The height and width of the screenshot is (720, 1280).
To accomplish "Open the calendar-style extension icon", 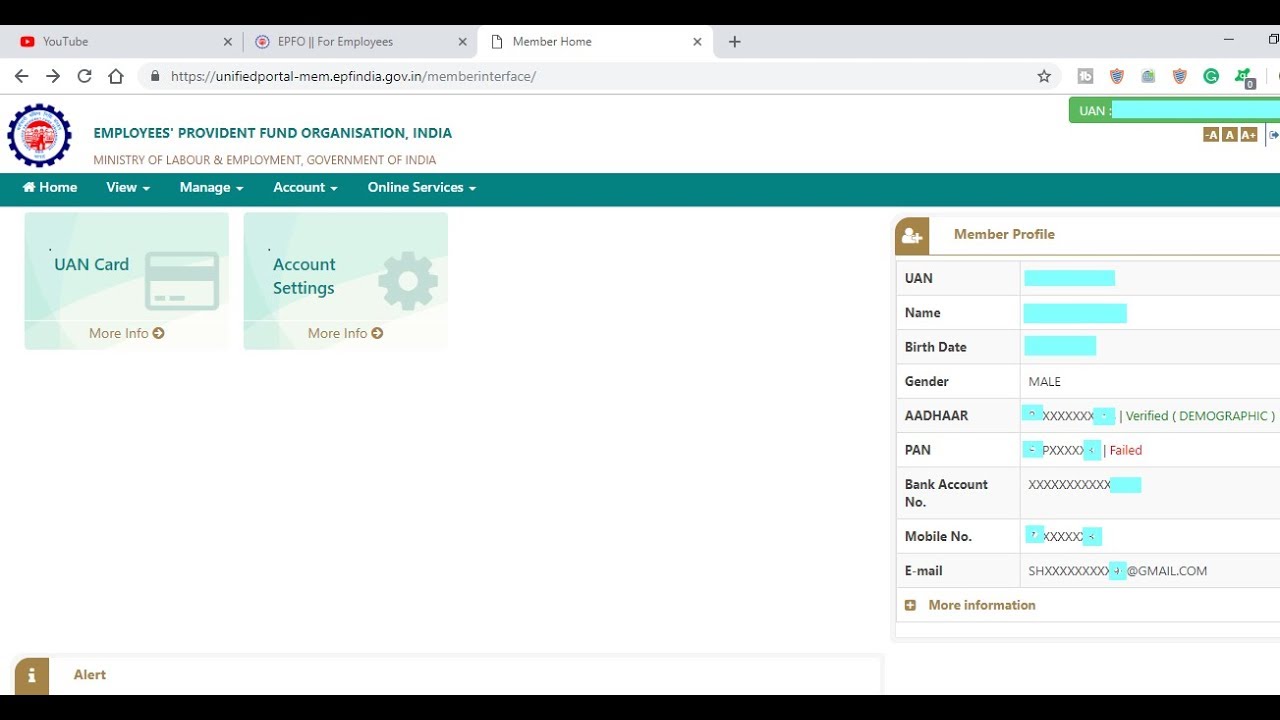I will pyautogui.click(x=1148, y=76).
